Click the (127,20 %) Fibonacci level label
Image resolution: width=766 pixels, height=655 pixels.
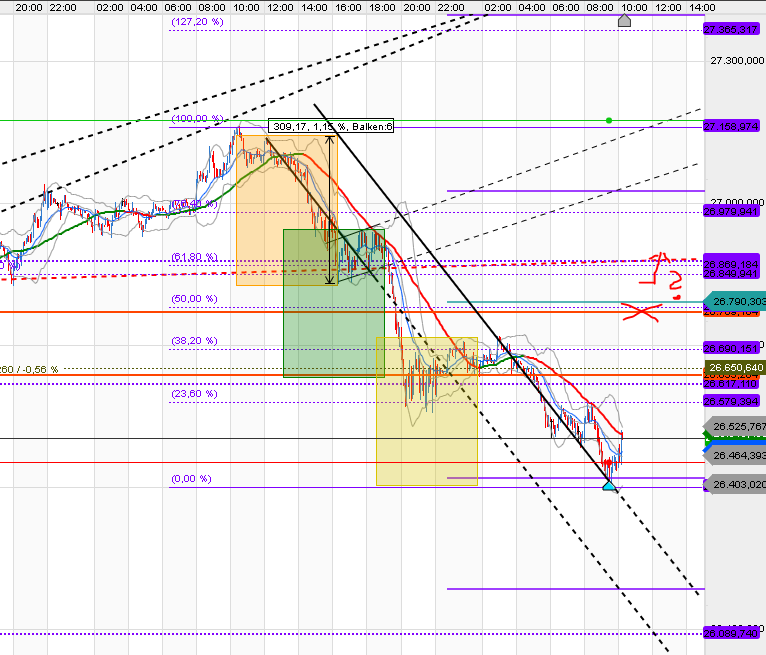197,22
